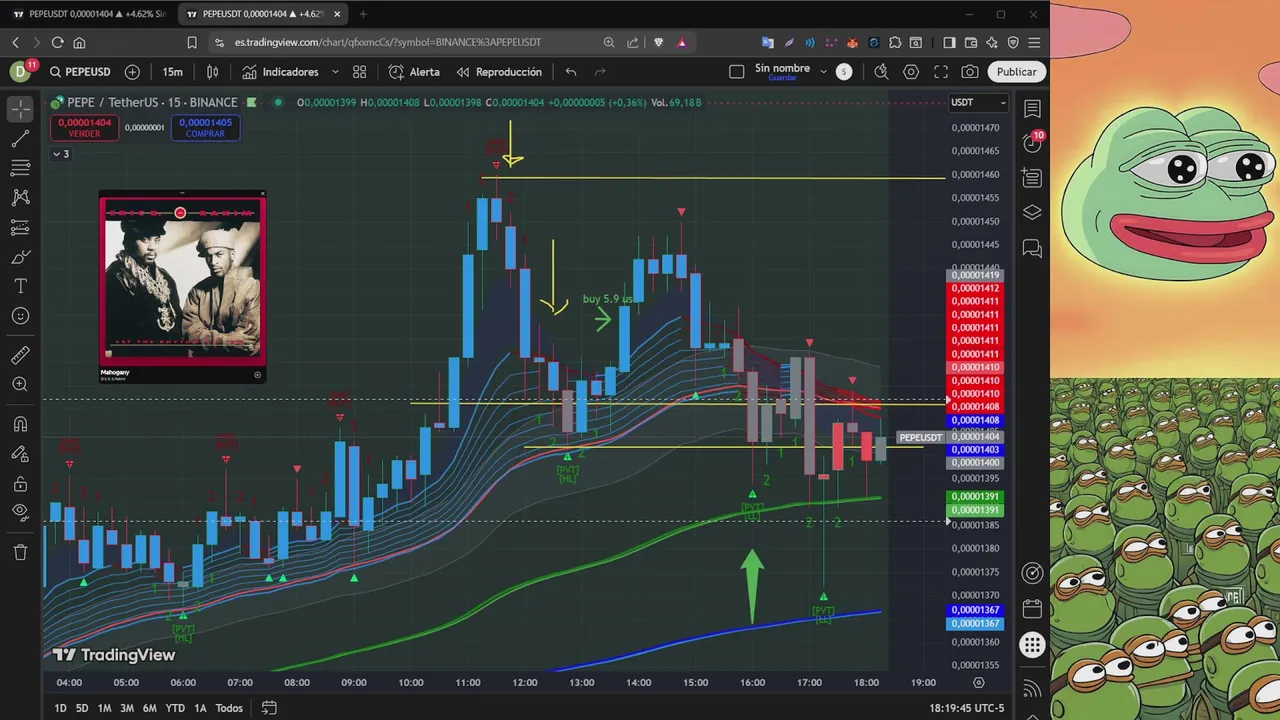Viewport: 1280px width, 720px height.
Task: Activate the zoom in tool
Action: click(x=20, y=385)
